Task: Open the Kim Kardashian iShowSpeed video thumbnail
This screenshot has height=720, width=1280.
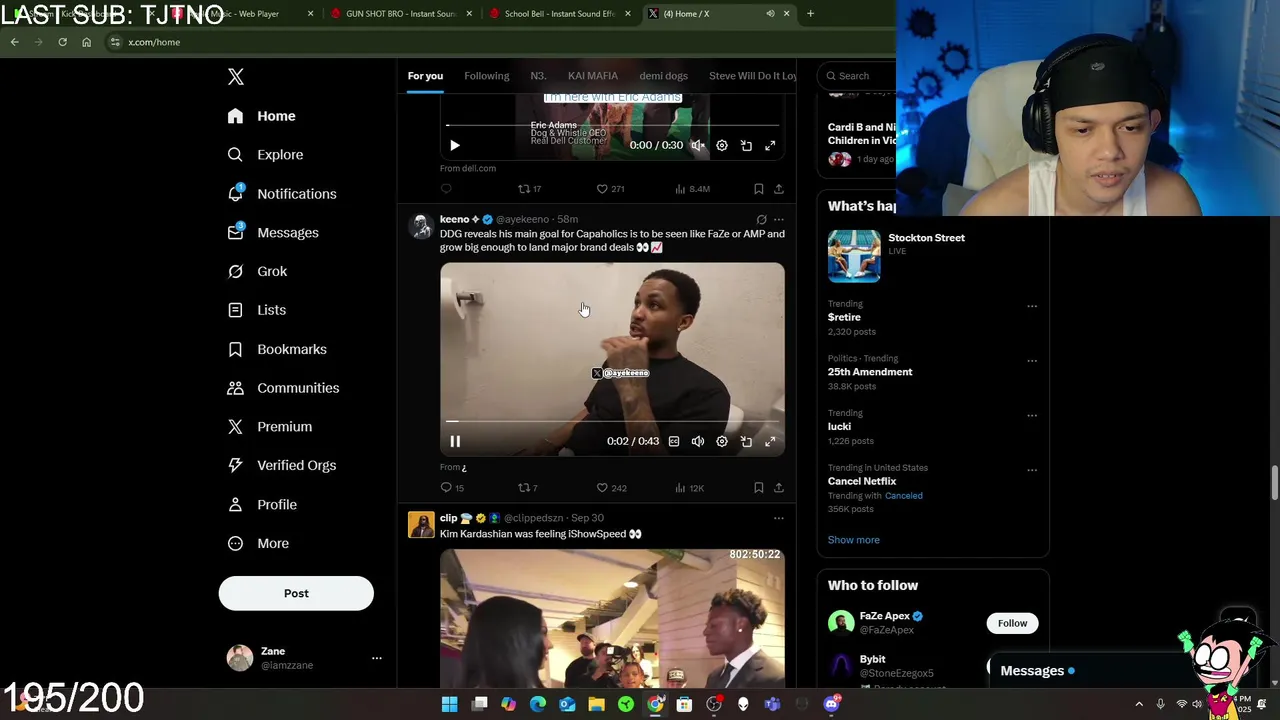Action: click(x=612, y=618)
